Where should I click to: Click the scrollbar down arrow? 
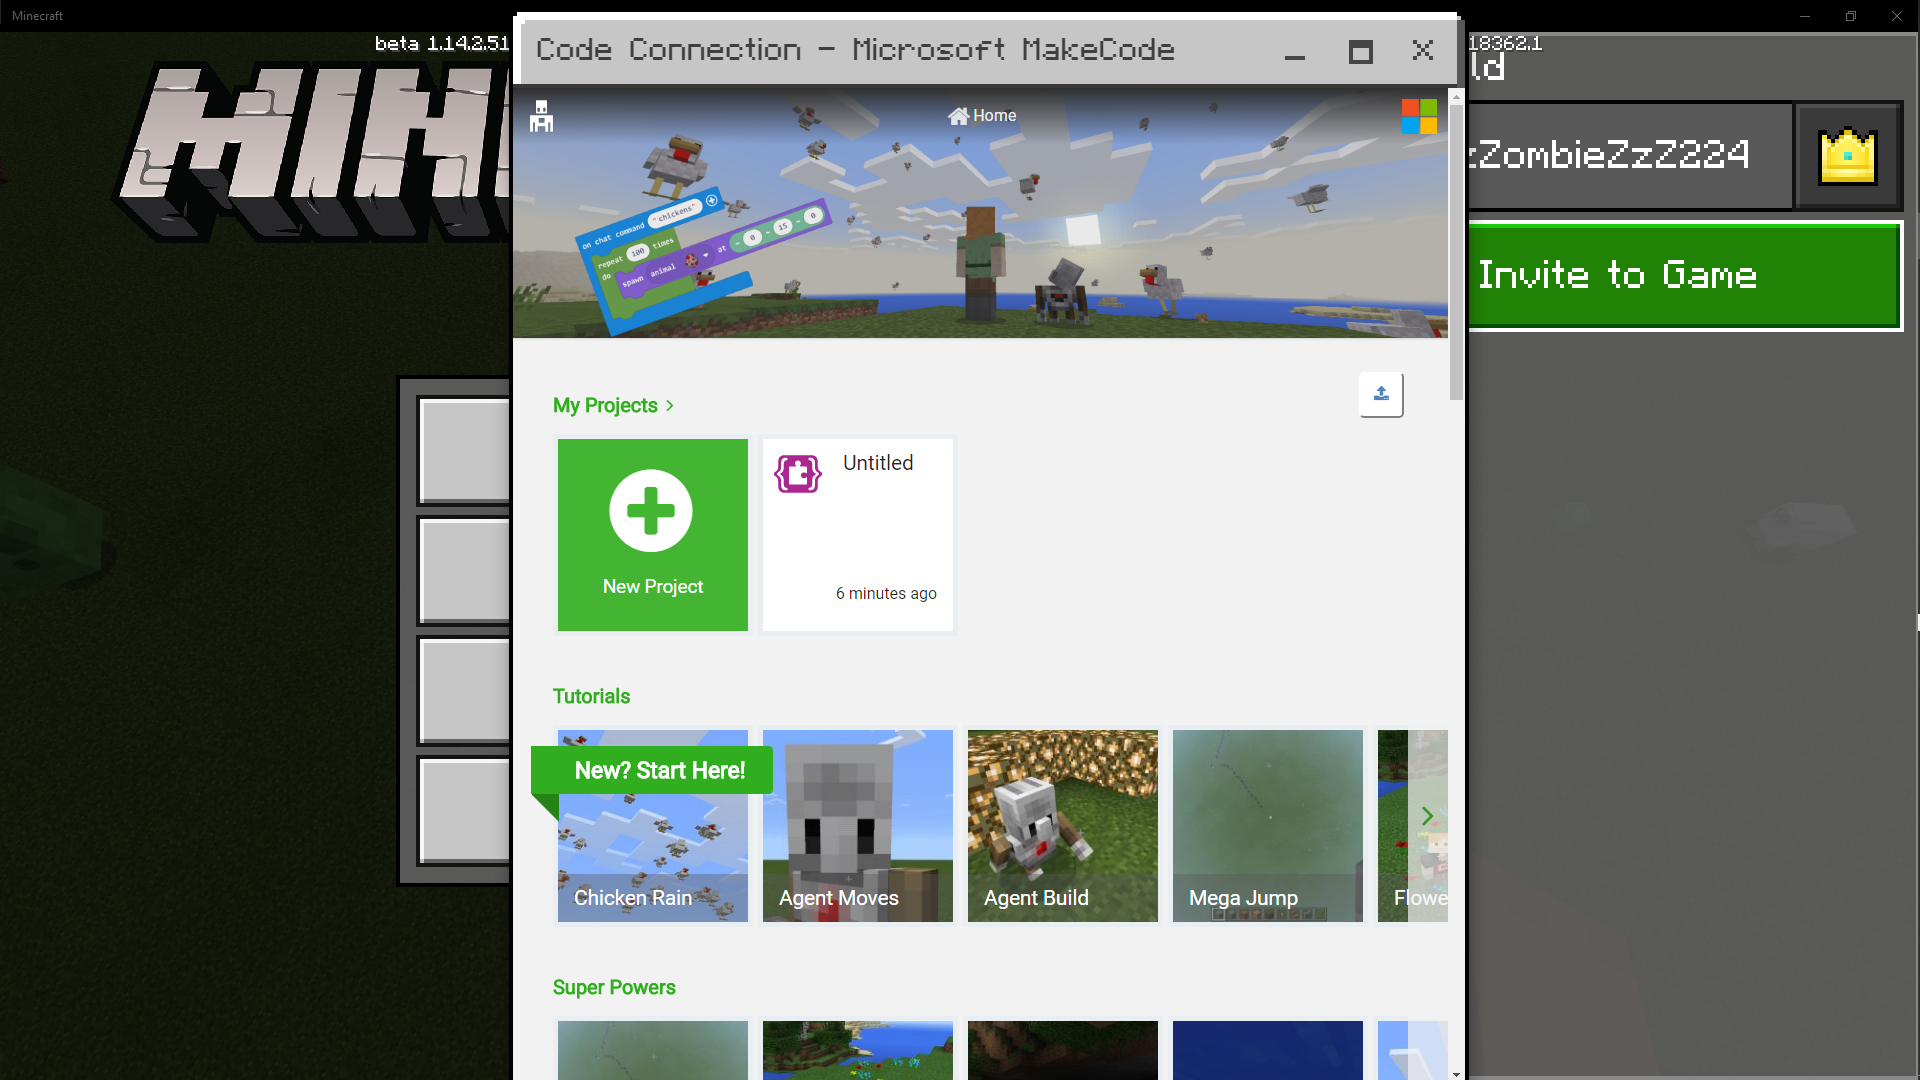[1456, 1073]
